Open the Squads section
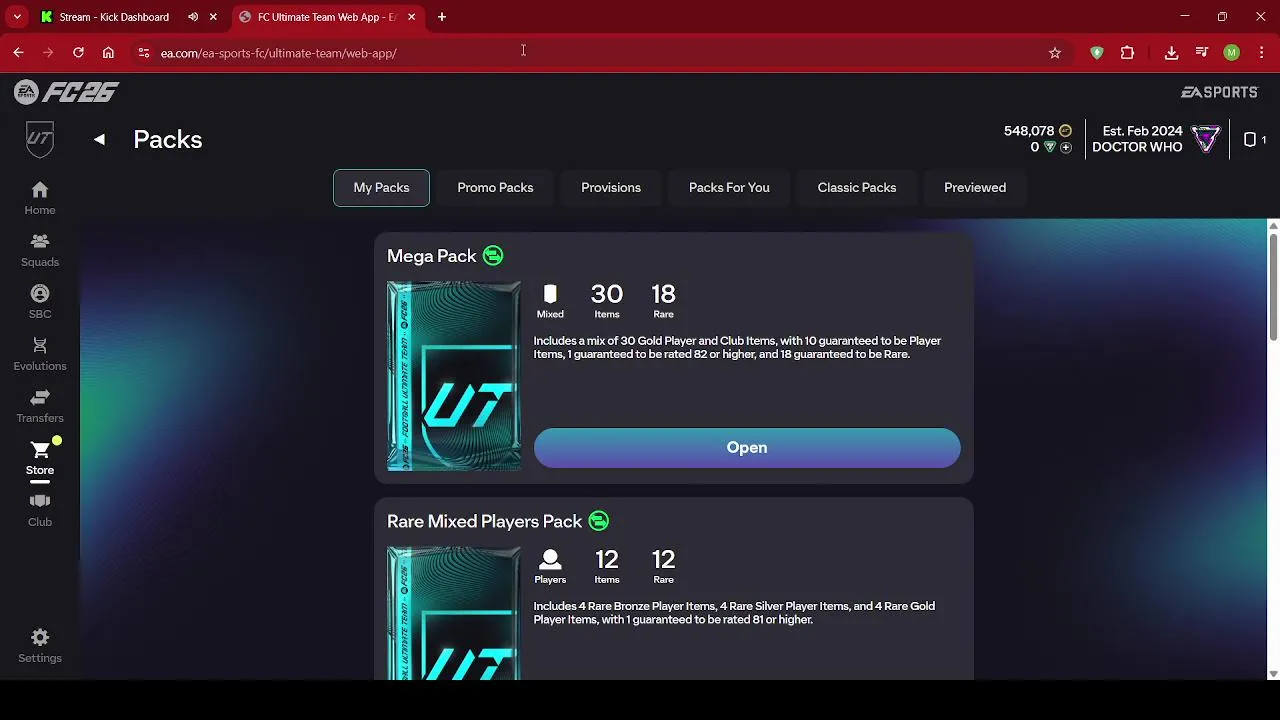The width and height of the screenshot is (1280, 720). [x=40, y=250]
